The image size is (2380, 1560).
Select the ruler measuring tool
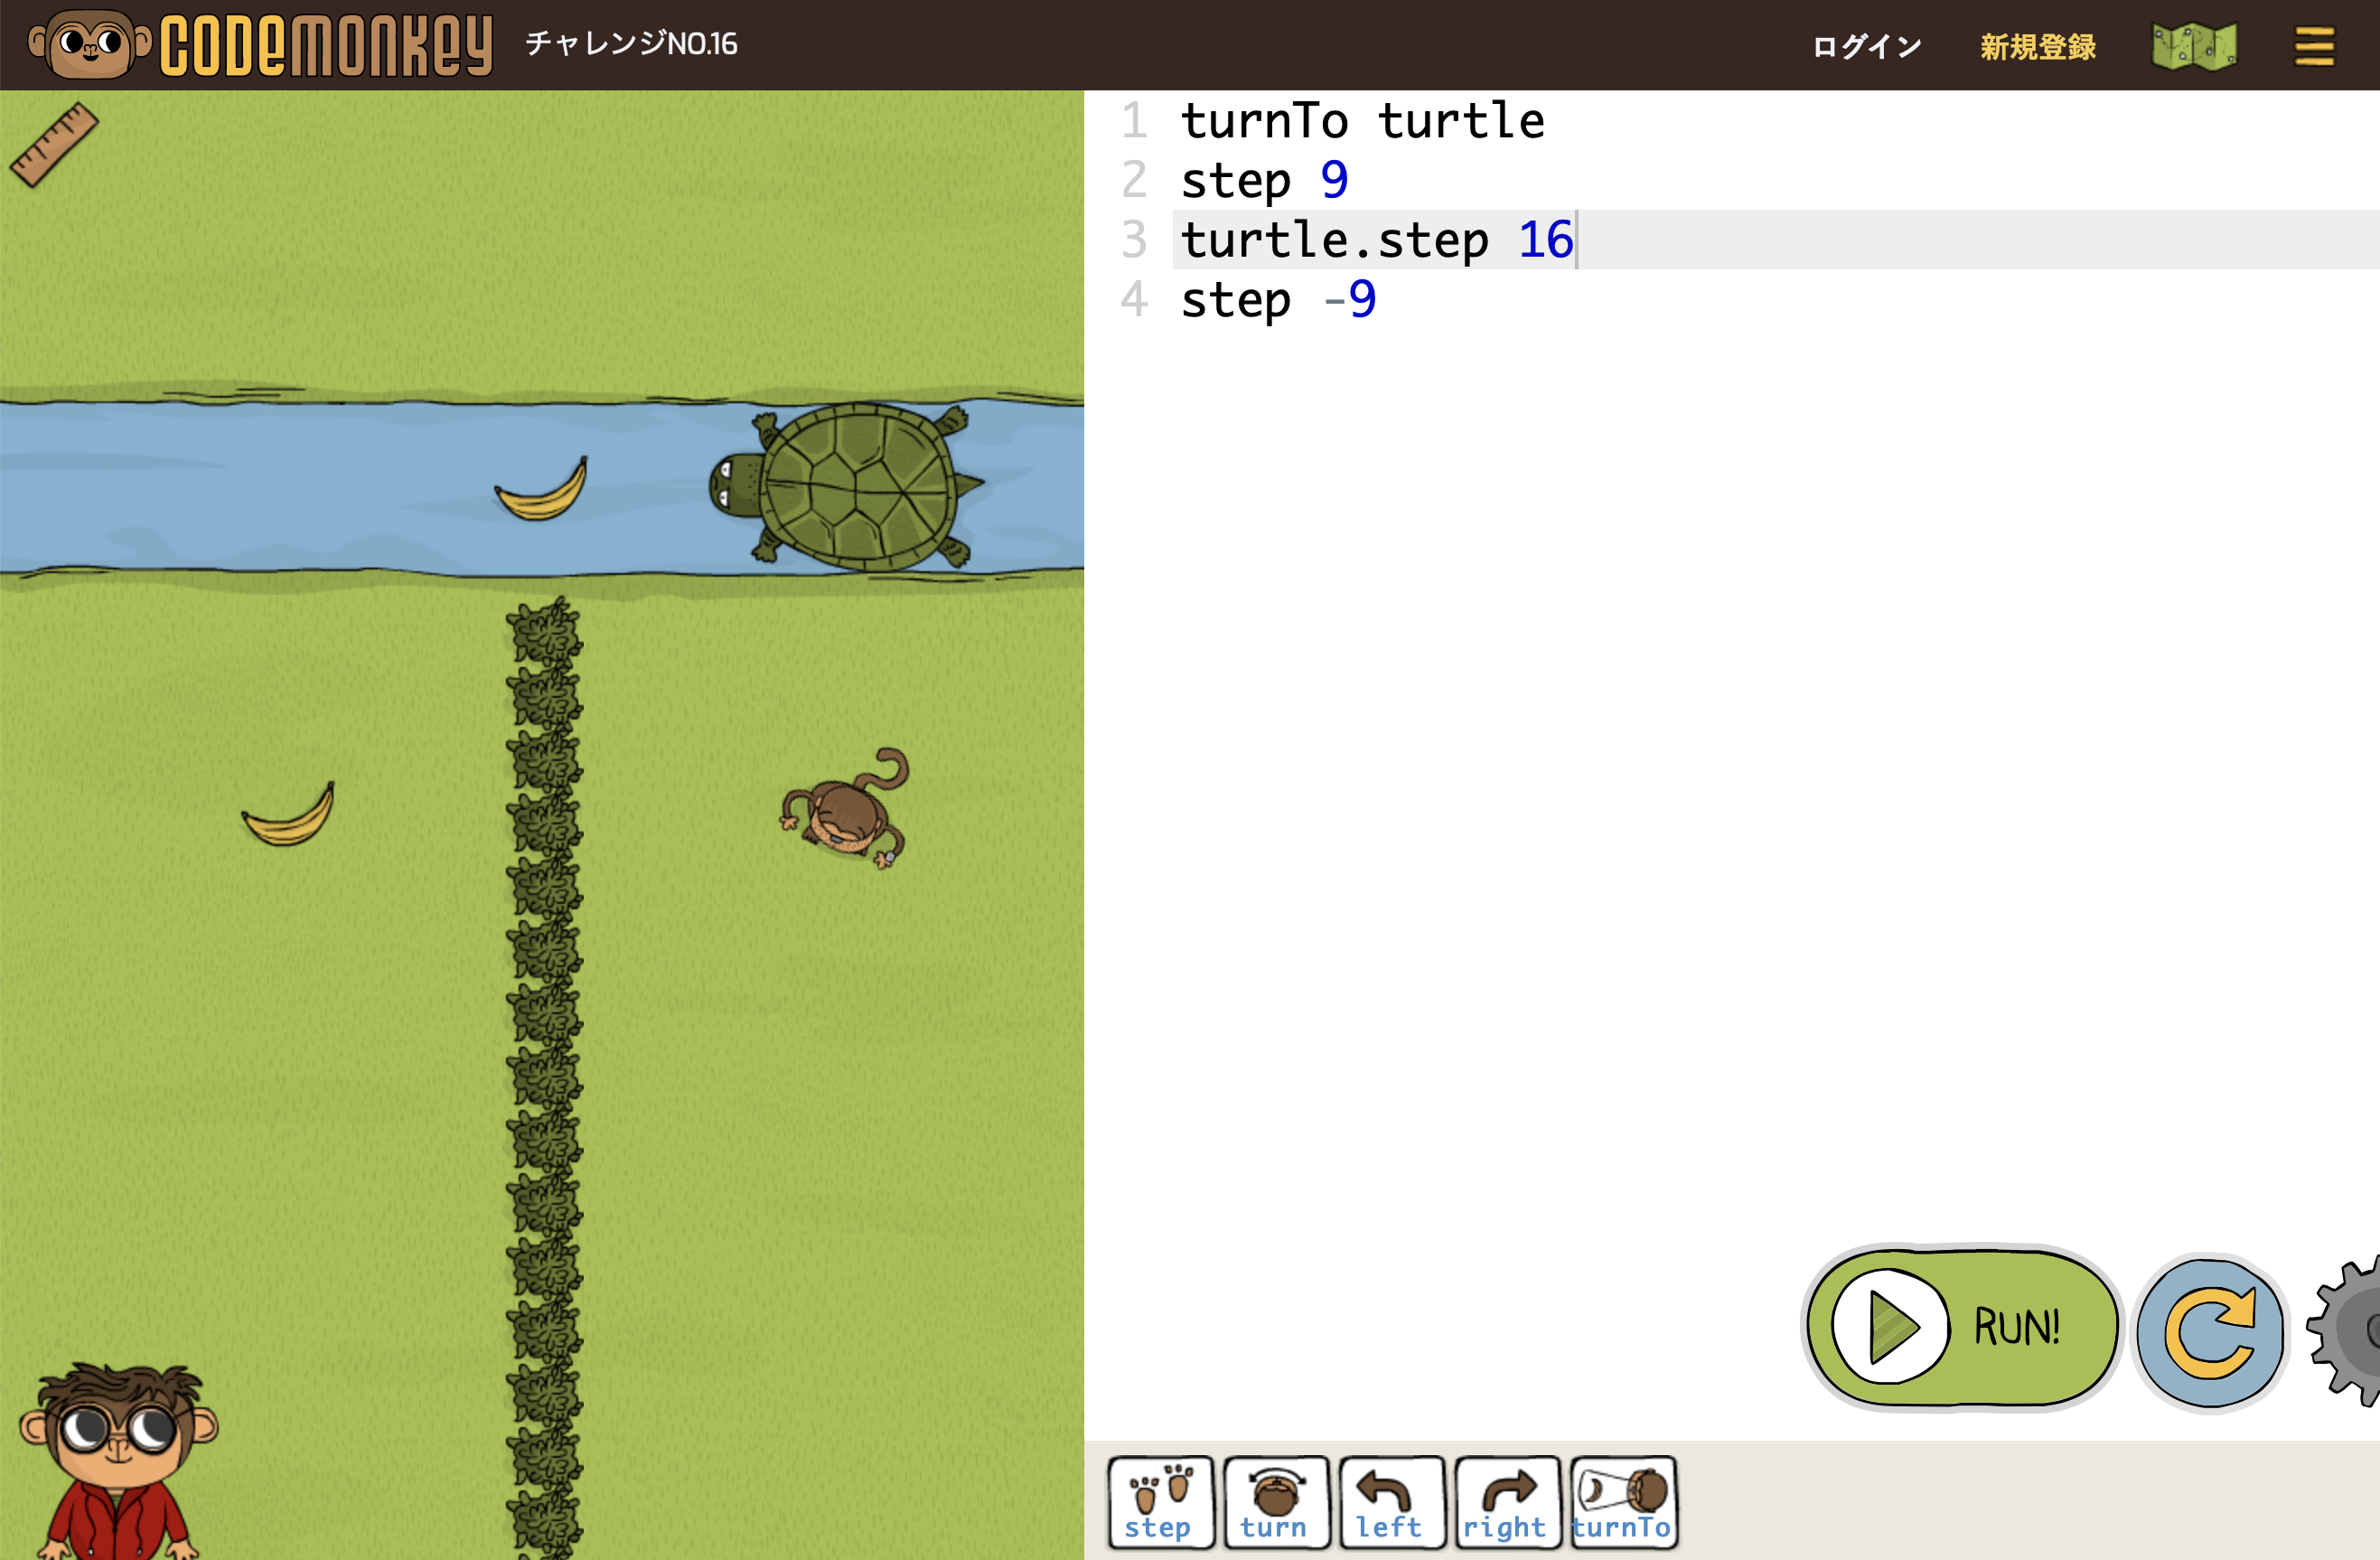pos(54,145)
